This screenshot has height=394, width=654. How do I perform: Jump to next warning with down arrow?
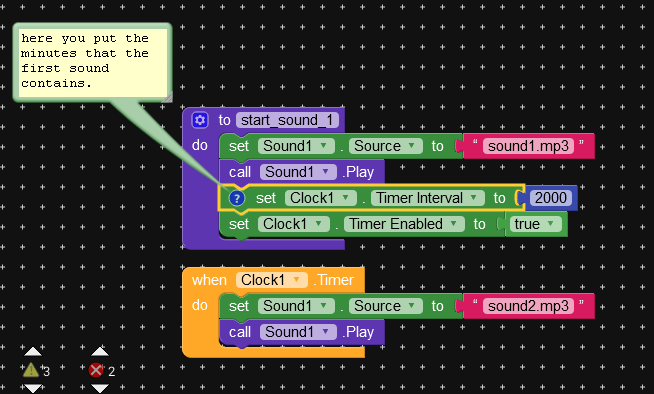pyautogui.click(x=33, y=389)
